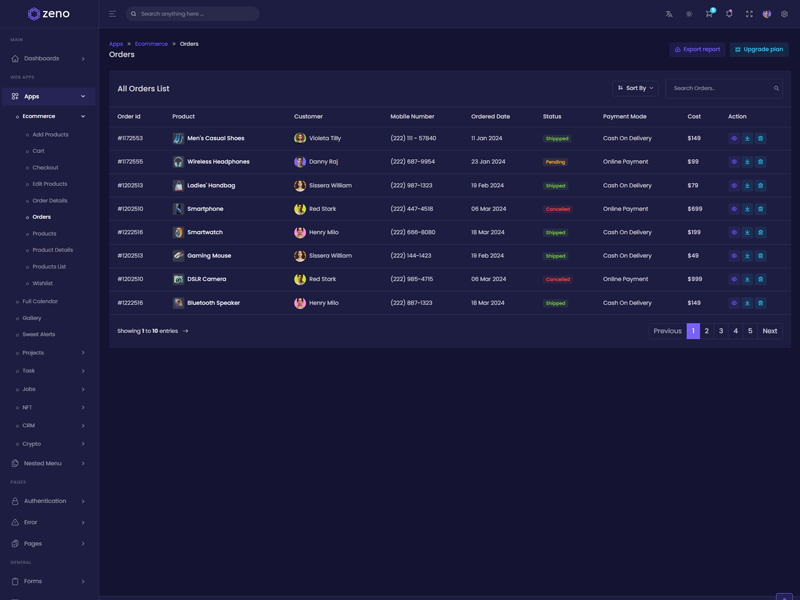Open the notifications bell in header
Screen dimensions: 800x600
pyautogui.click(x=729, y=14)
